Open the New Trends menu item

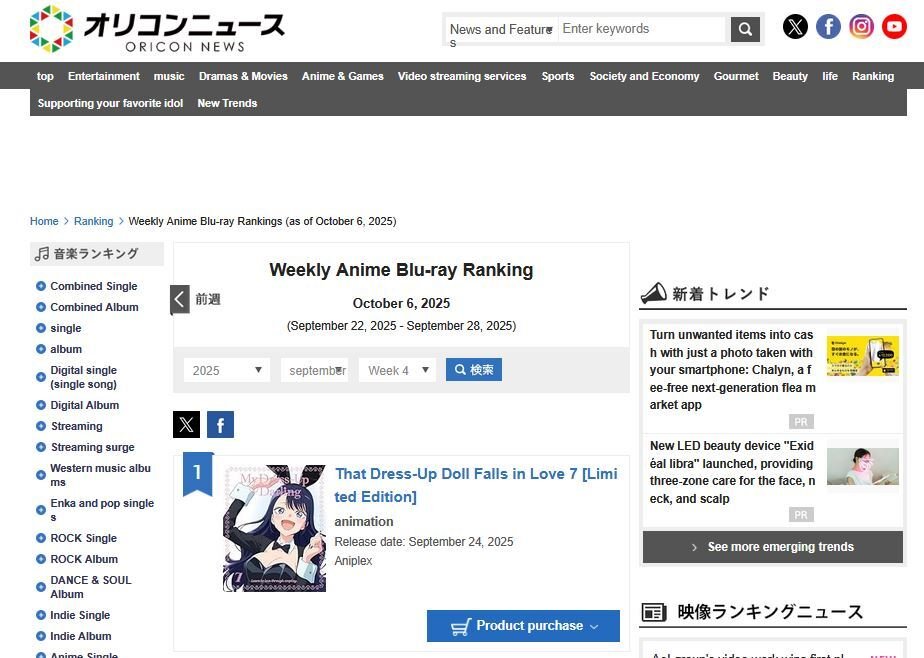point(227,103)
